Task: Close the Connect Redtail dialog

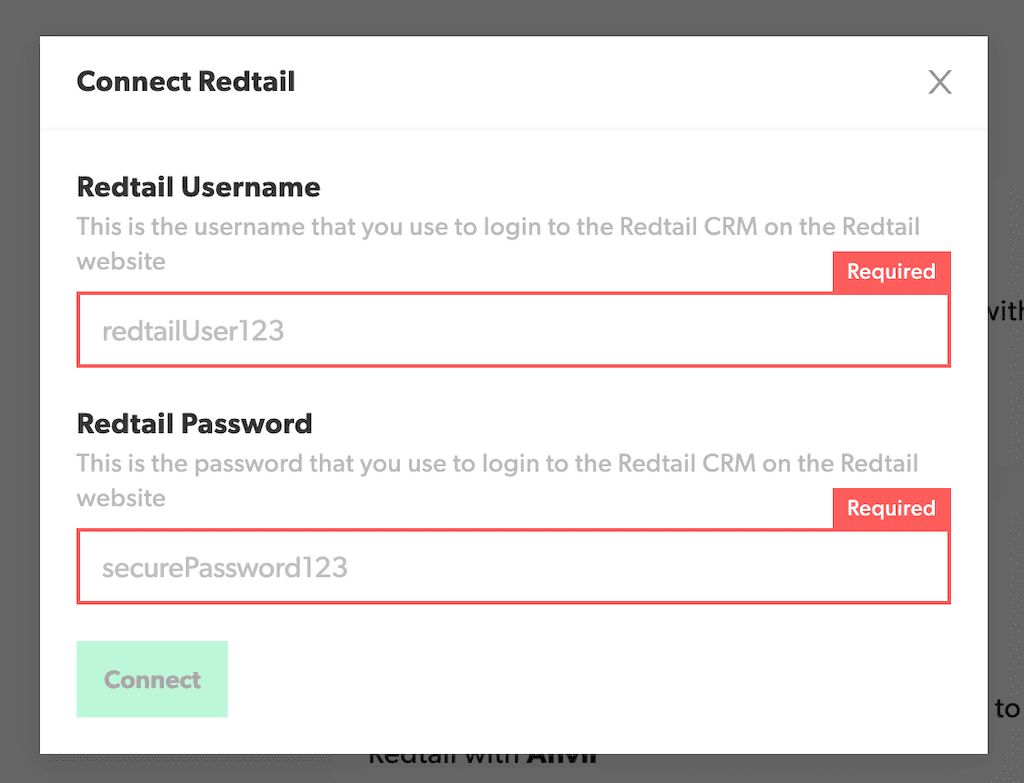Action: coord(939,82)
